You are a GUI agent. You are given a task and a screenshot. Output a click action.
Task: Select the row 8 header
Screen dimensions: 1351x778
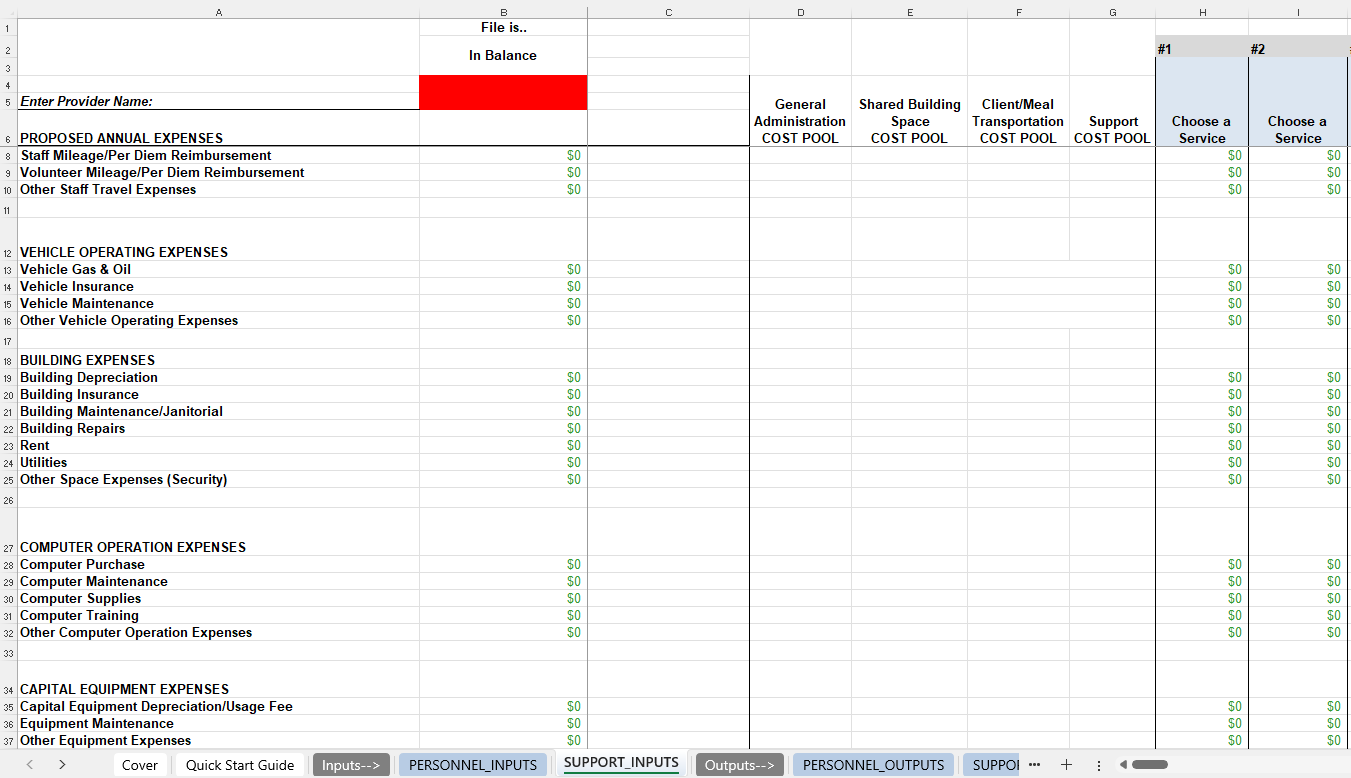click(8, 155)
